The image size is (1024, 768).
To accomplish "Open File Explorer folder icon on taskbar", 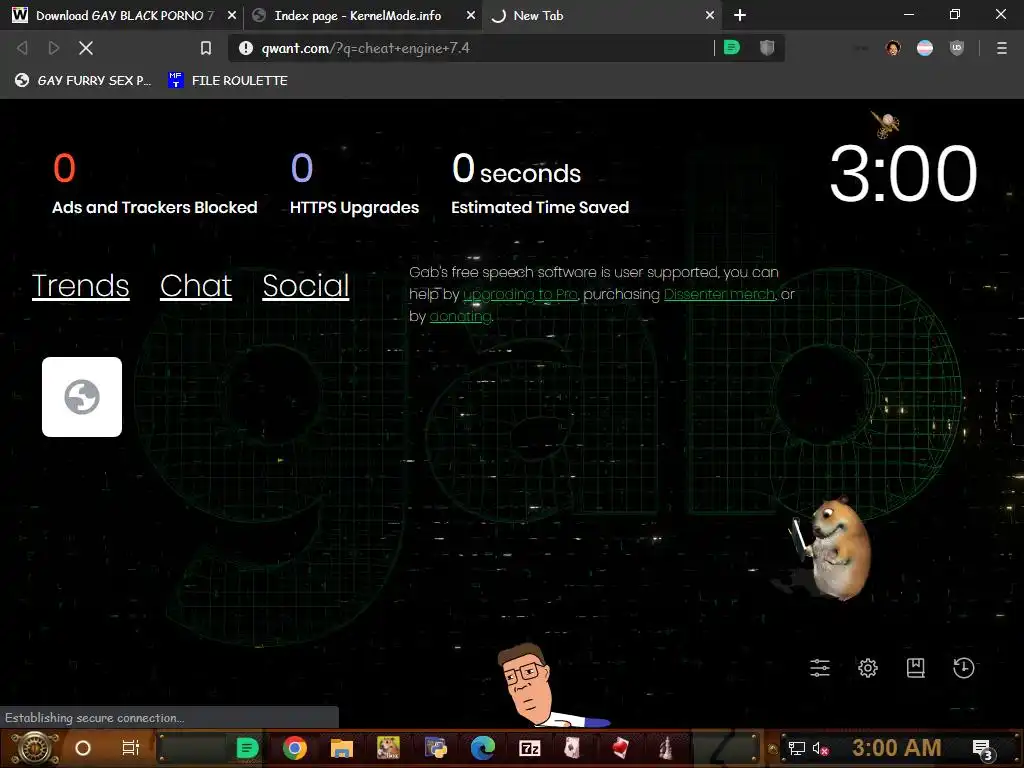I will 342,748.
